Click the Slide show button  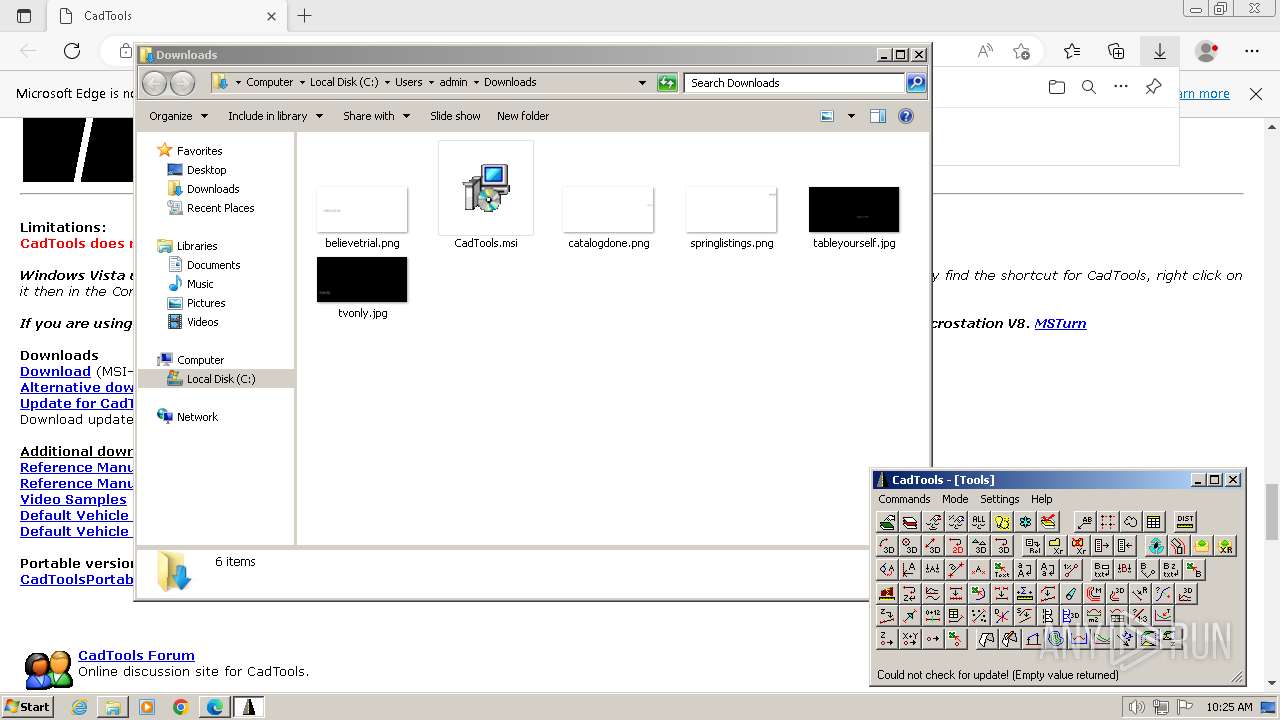coord(455,116)
